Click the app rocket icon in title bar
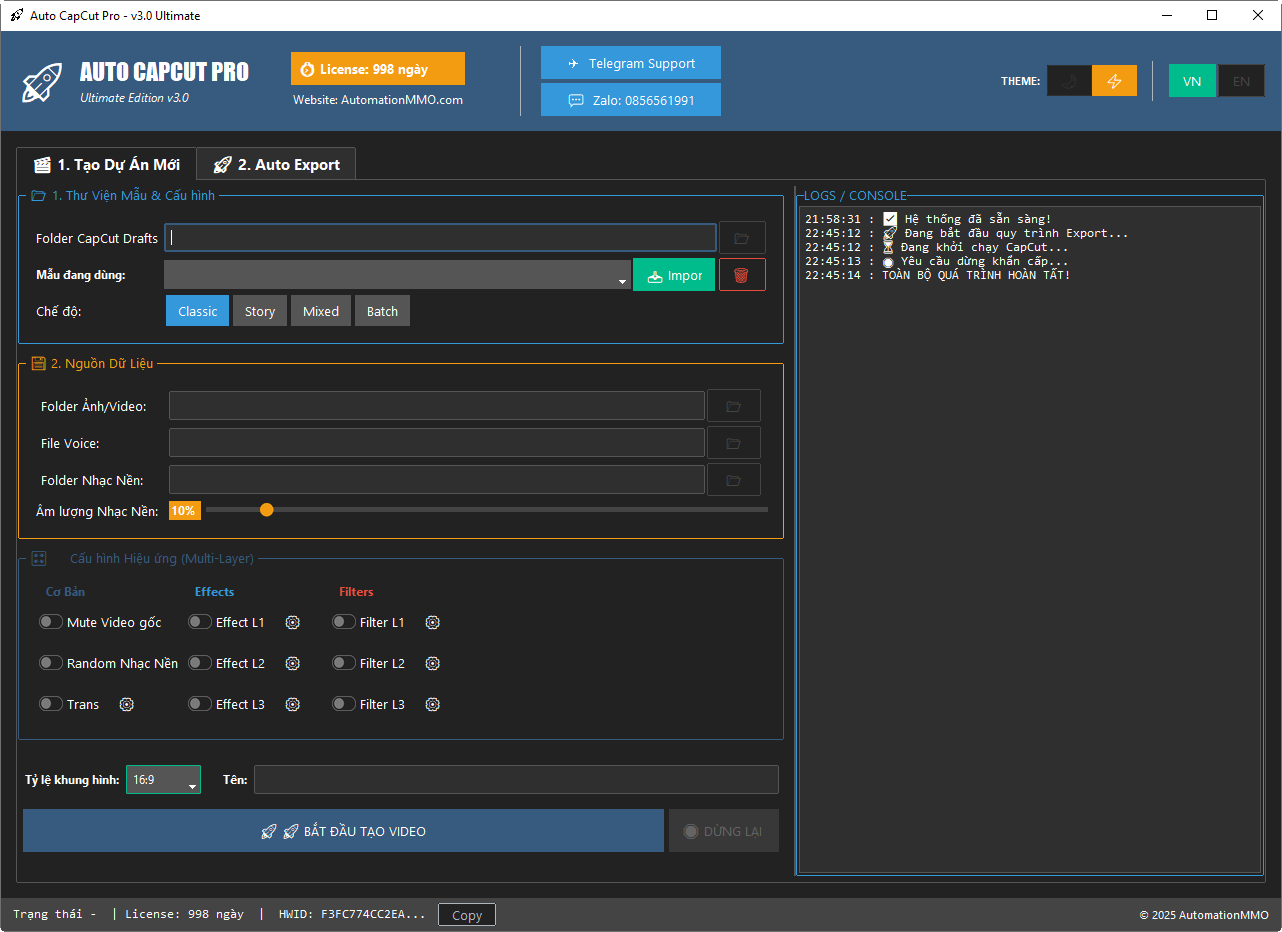Screen dimensions: 1282x932 [x=16, y=15]
